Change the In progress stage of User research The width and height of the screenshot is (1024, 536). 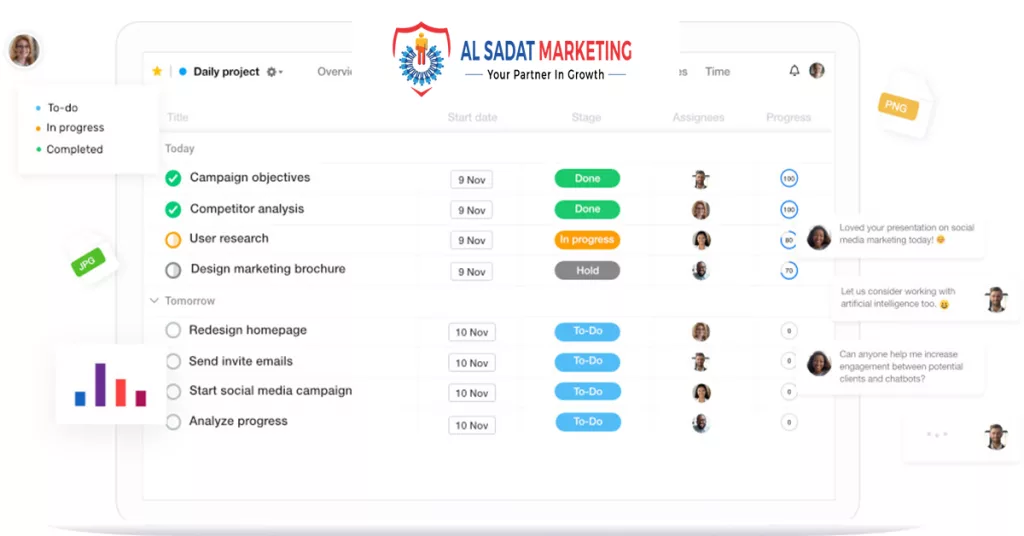point(587,240)
